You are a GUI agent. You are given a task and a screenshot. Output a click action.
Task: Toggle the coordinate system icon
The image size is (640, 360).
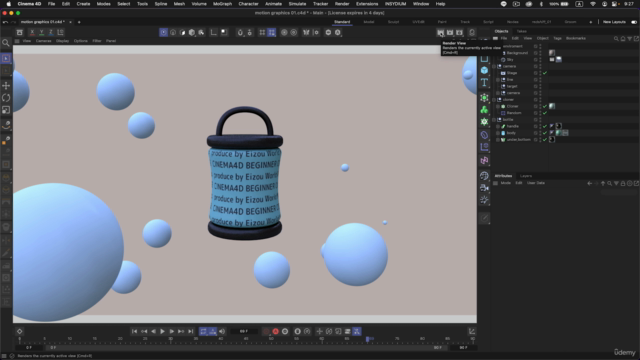(x=60, y=32)
